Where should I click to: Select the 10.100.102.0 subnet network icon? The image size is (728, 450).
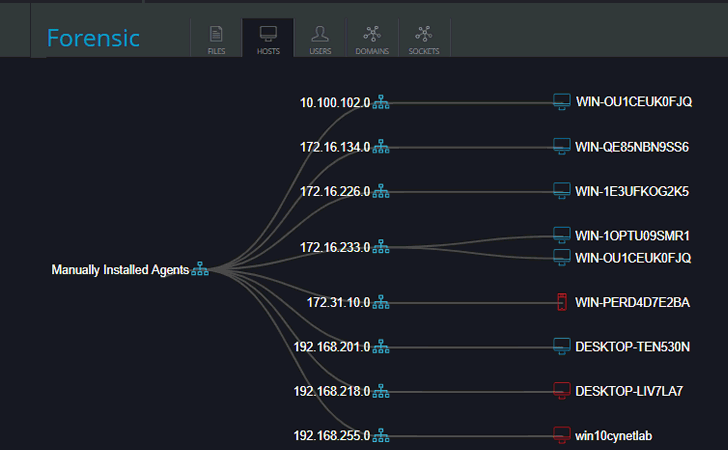381,102
